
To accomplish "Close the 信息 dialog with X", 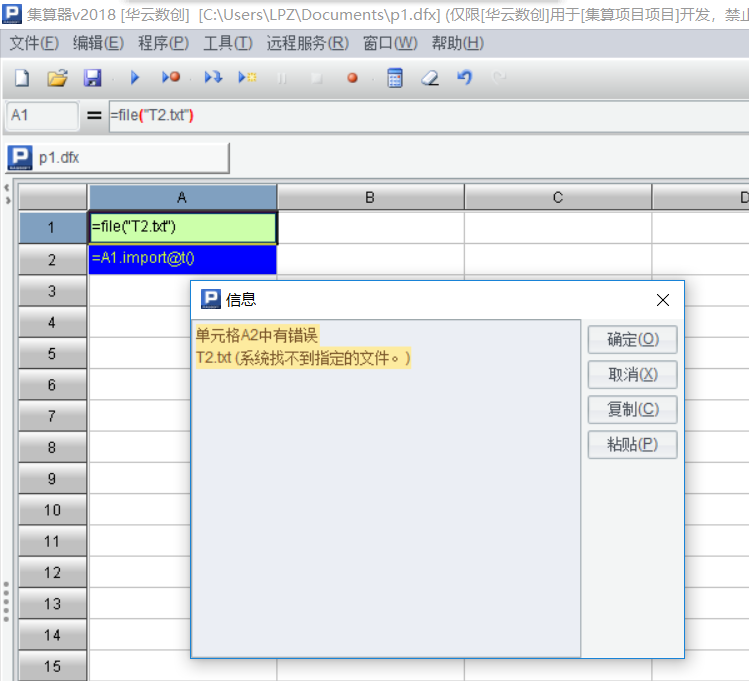I will [x=663, y=300].
